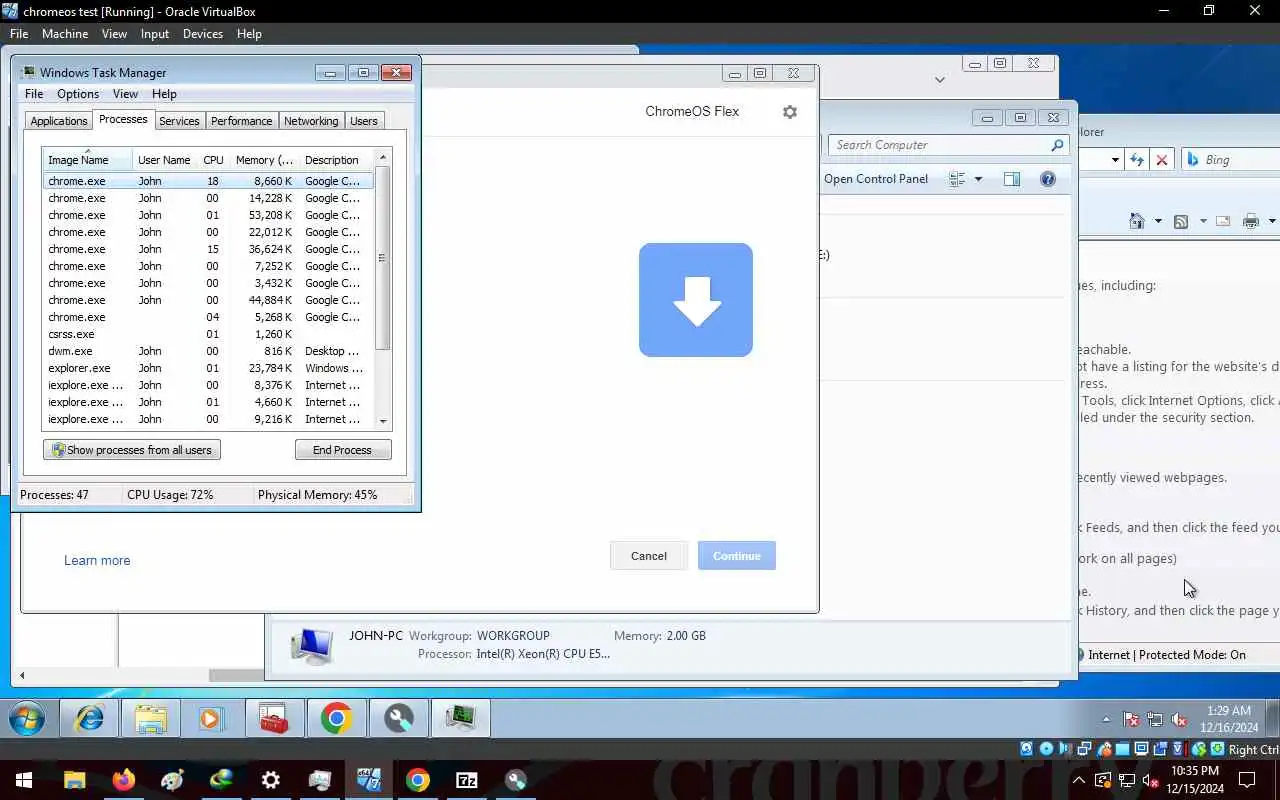Click the JOHN-PC computer icon in details pane

pyautogui.click(x=312, y=646)
